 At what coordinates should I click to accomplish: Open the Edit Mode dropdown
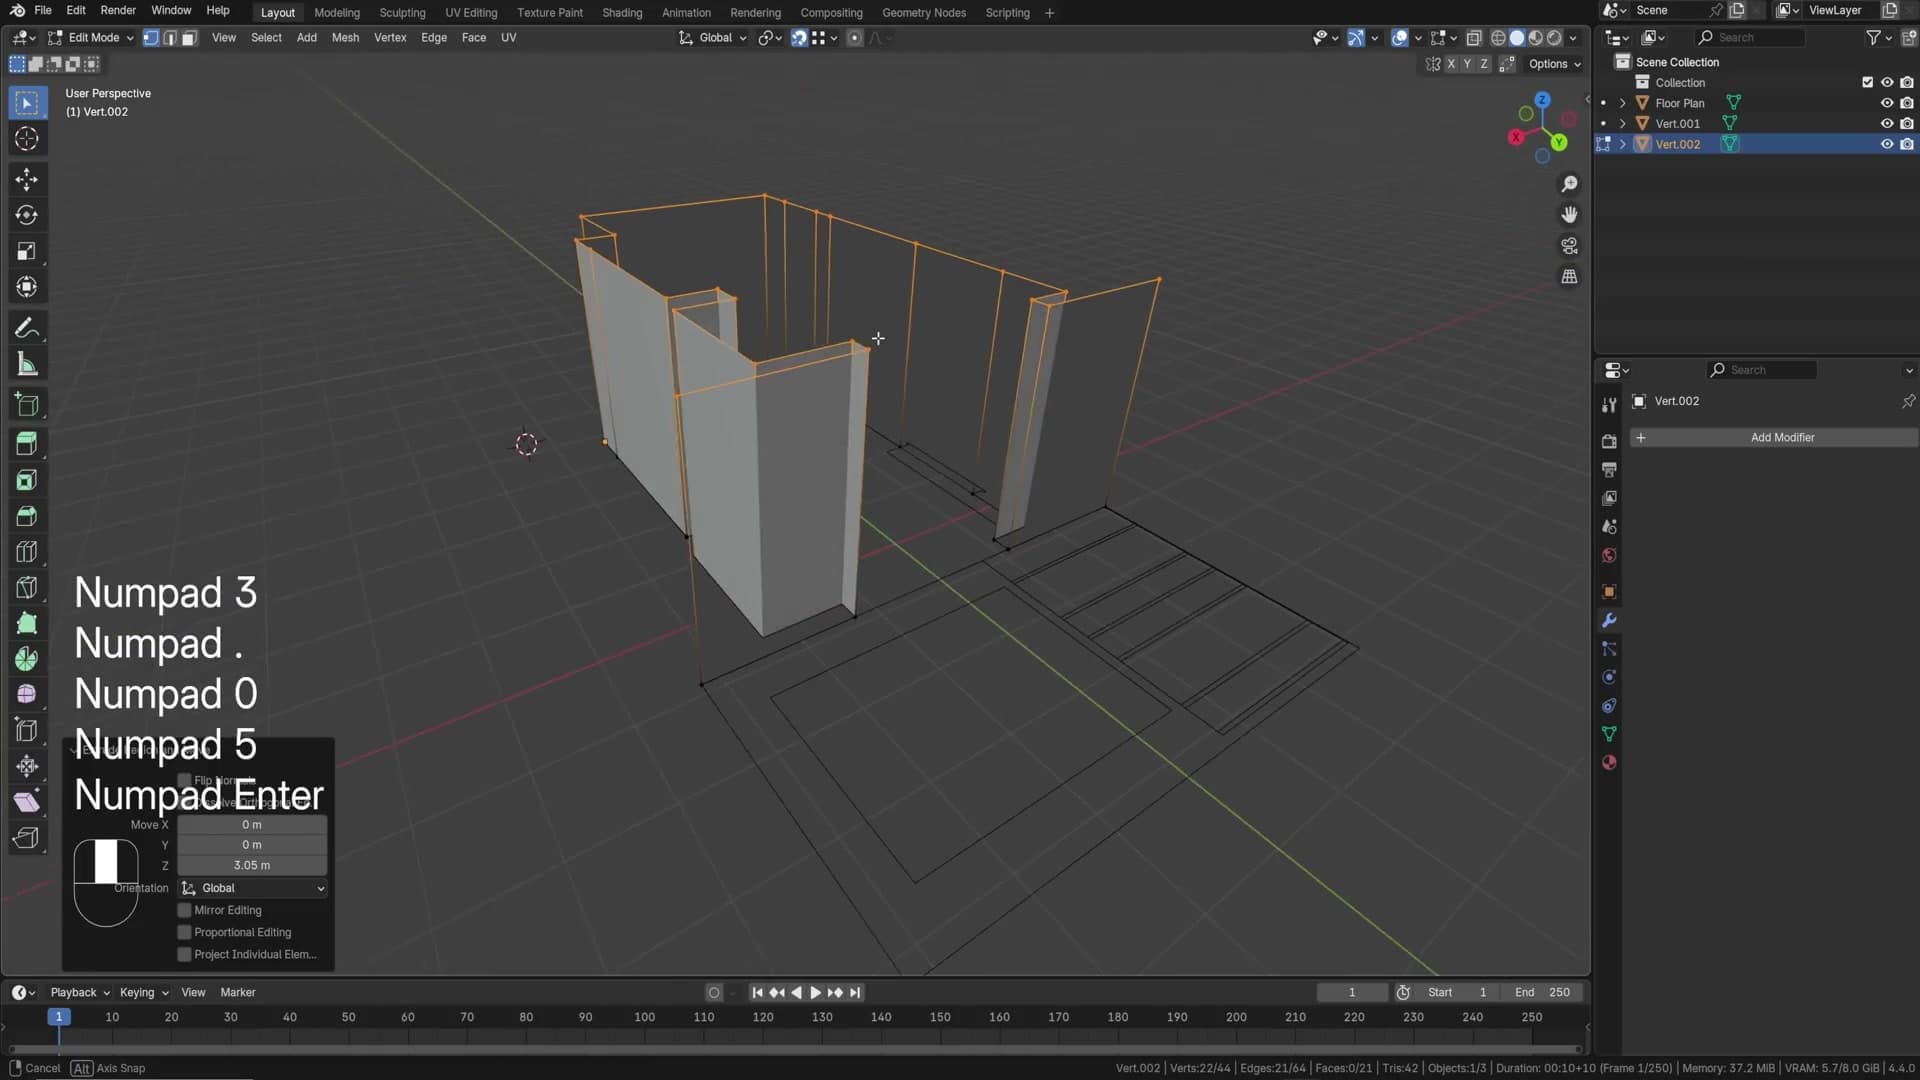90,38
